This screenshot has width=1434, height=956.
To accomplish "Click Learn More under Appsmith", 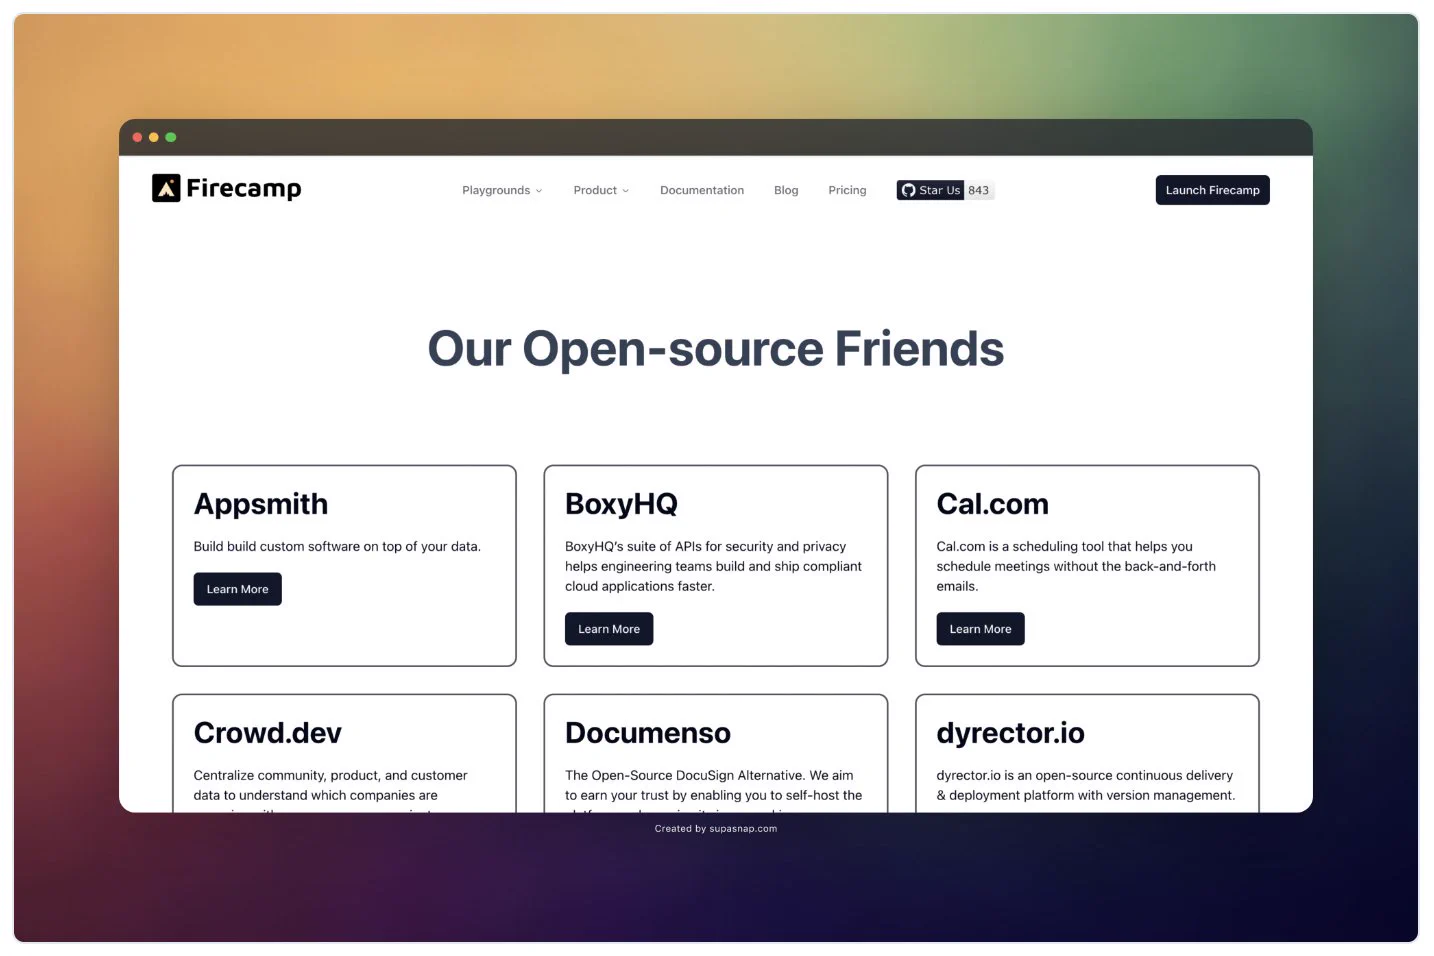I will pos(237,589).
